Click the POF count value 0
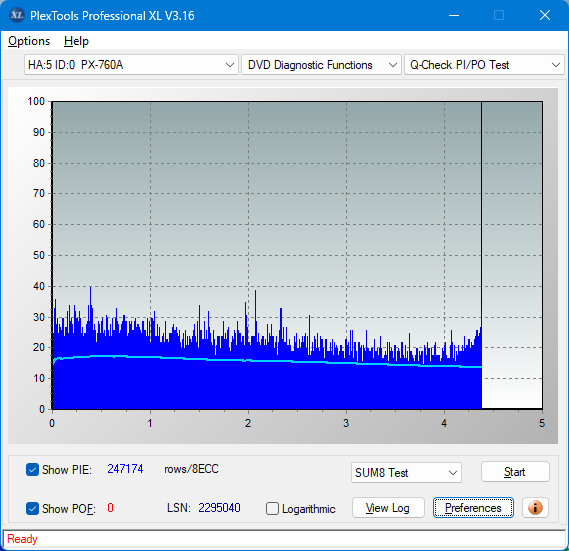Screen dimensions: 569x551 [x=110, y=507]
